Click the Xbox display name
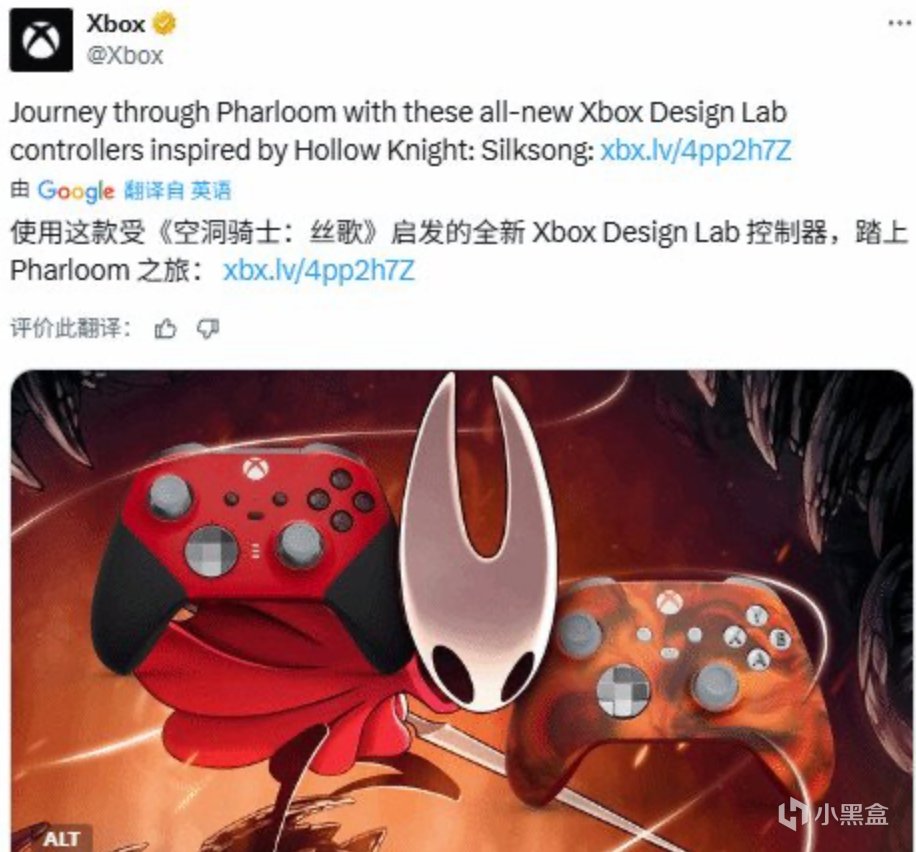 pos(116,24)
